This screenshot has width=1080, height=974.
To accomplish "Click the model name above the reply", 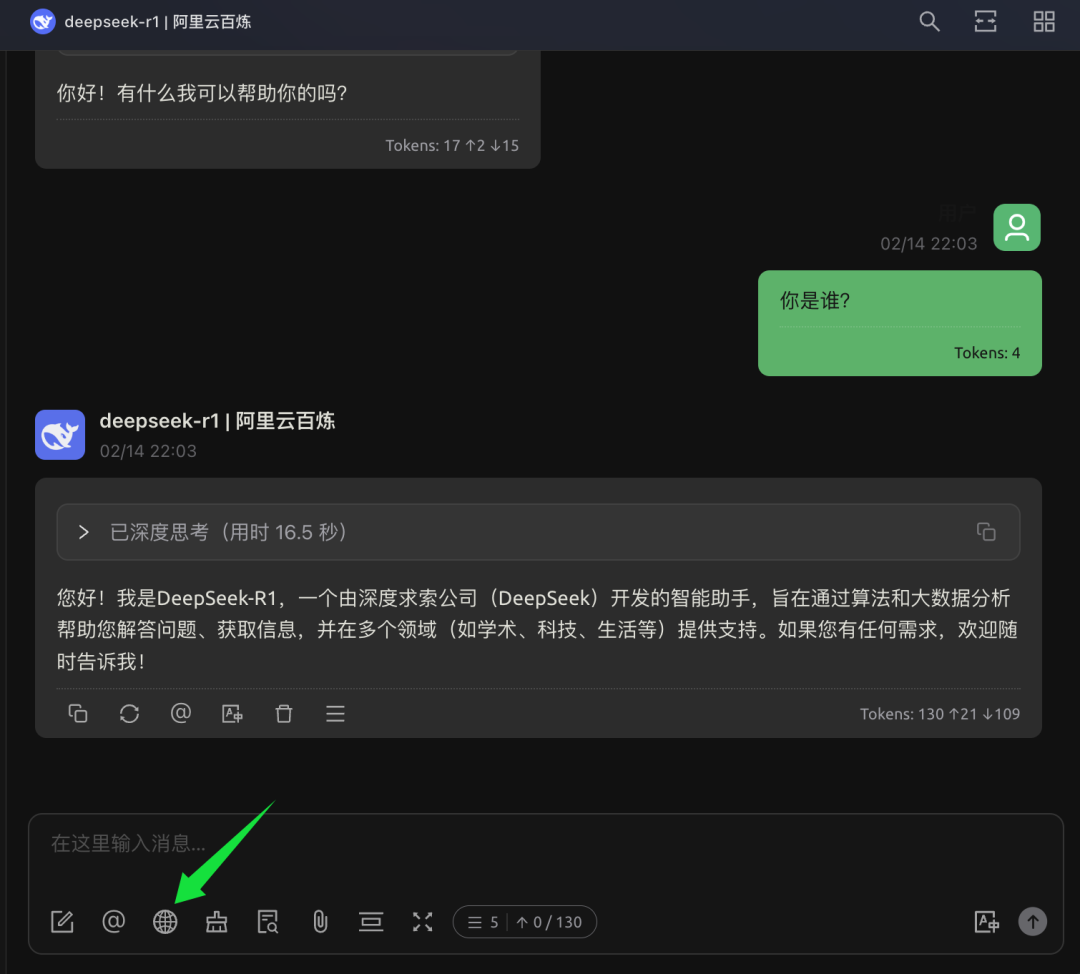I will 217,421.
